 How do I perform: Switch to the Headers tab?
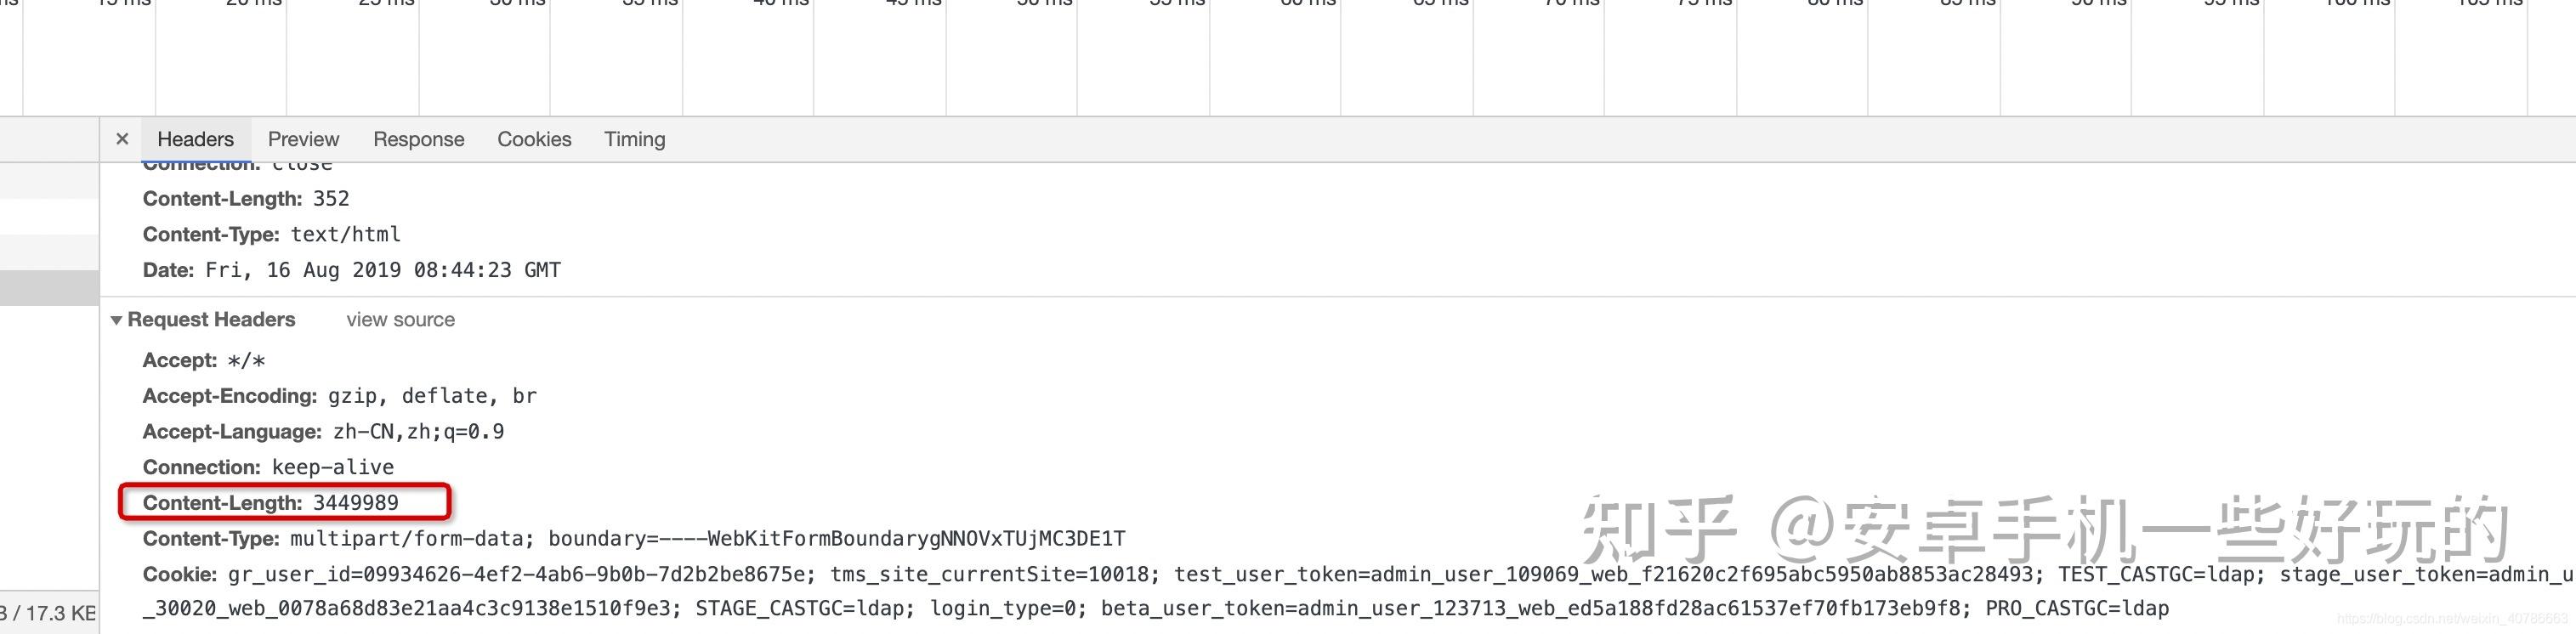pos(195,139)
